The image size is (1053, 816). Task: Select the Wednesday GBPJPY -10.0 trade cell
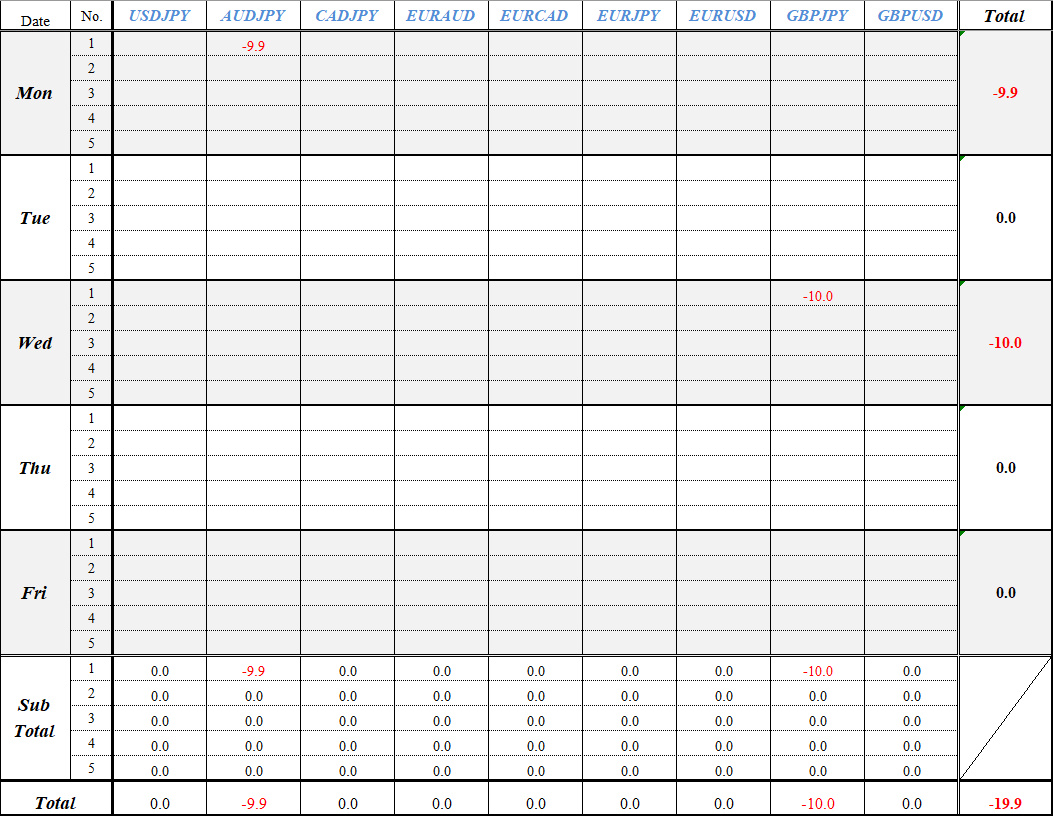[x=817, y=296]
